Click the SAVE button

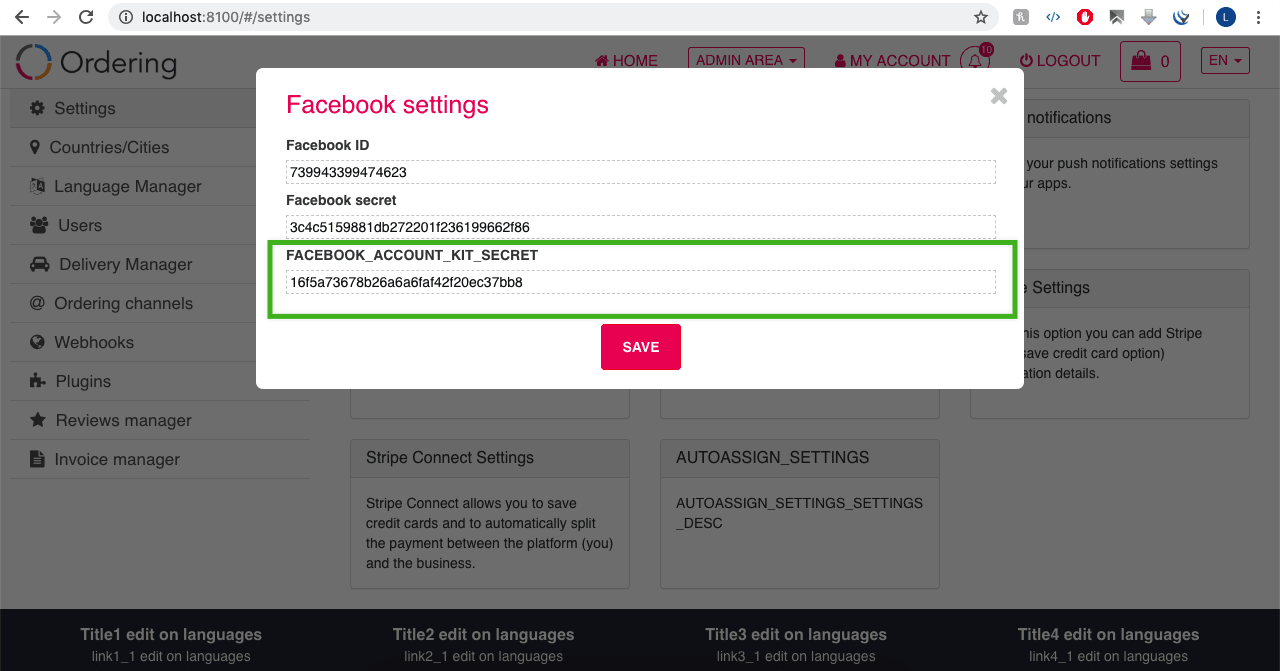click(641, 347)
